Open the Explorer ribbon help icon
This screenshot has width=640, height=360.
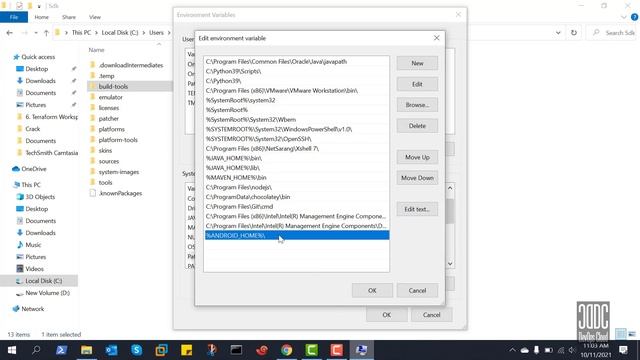coord(635,17)
